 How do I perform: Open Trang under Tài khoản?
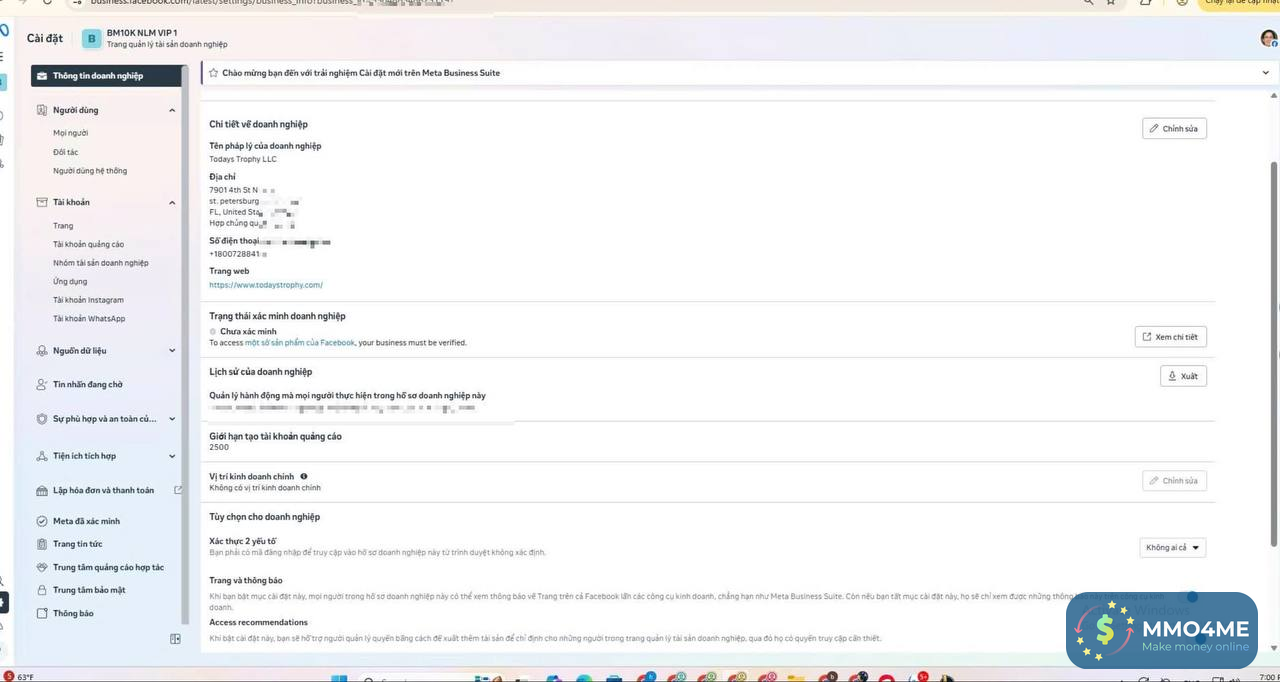click(x=63, y=226)
